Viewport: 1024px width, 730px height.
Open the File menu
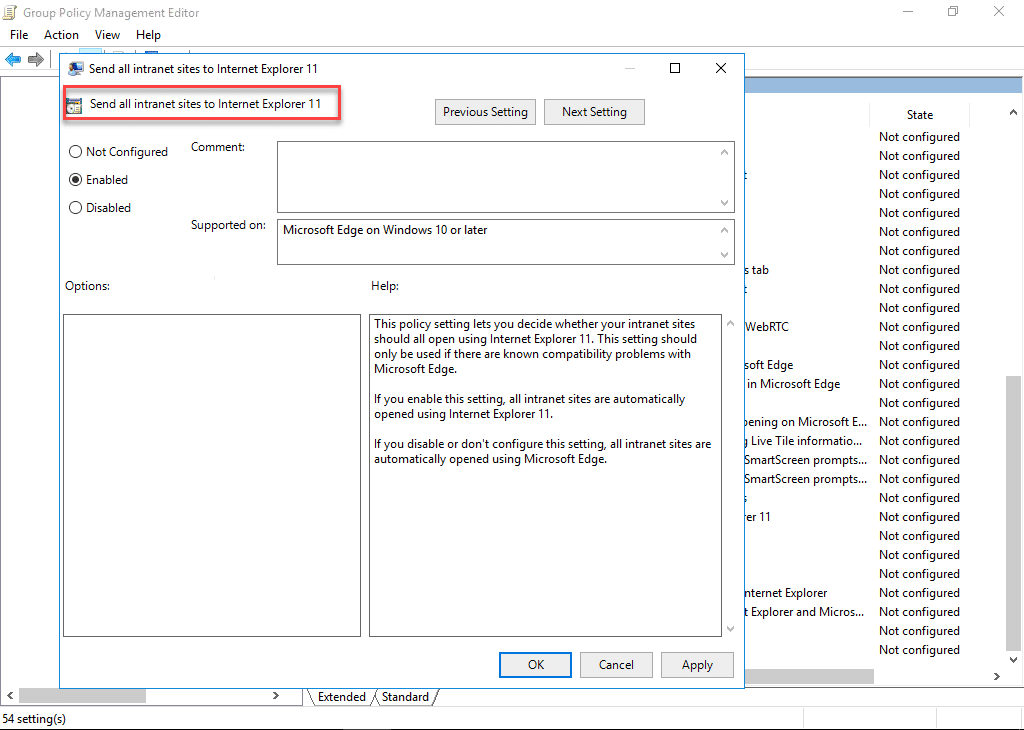click(x=19, y=35)
